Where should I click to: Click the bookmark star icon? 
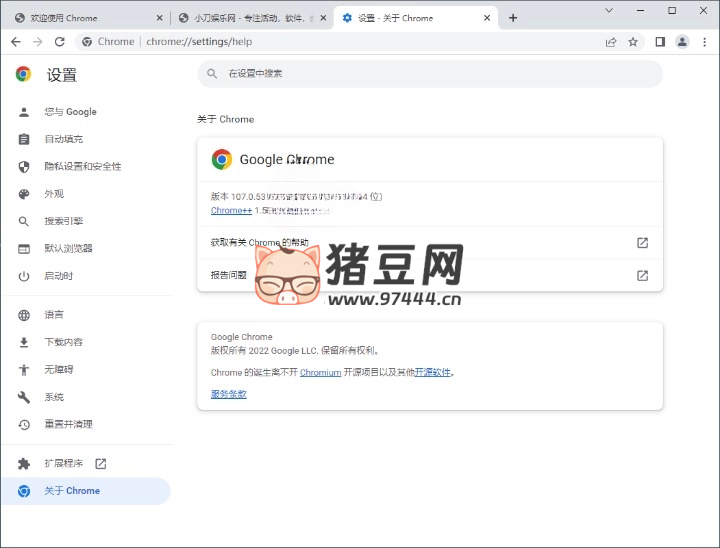[x=633, y=42]
